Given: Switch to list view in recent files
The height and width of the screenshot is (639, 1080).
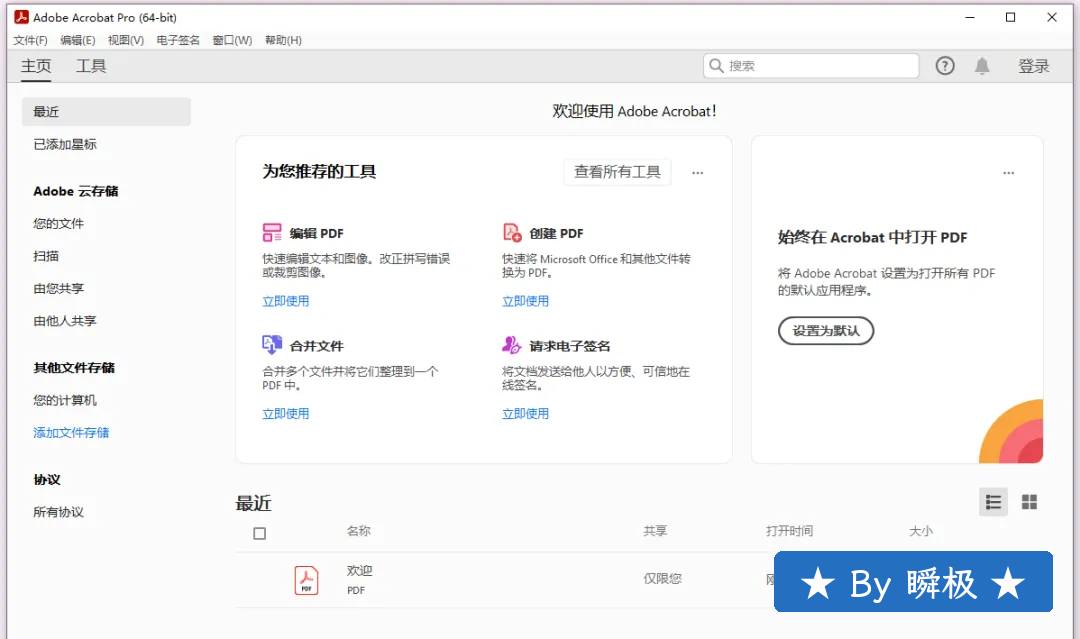Looking at the screenshot, I should [x=993, y=502].
